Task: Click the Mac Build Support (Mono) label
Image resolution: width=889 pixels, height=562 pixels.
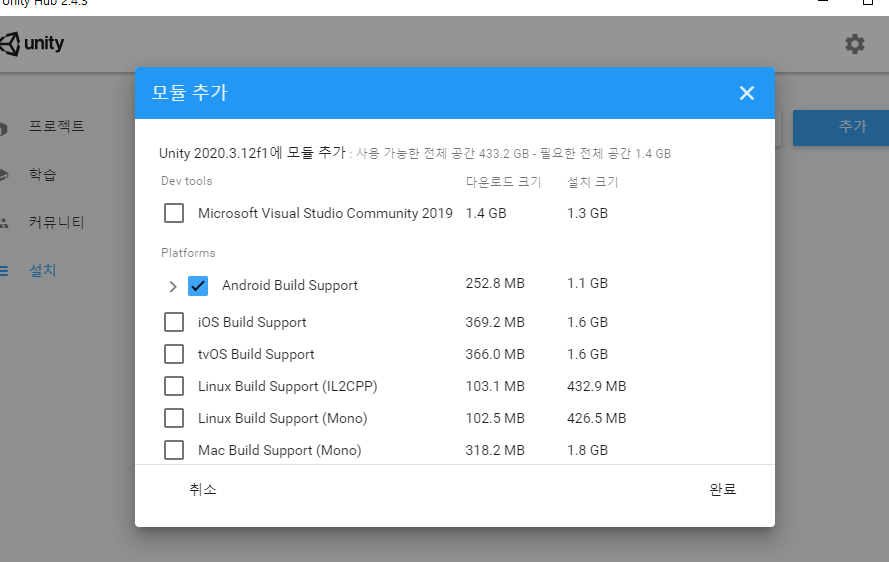Action: pyautogui.click(x=280, y=450)
